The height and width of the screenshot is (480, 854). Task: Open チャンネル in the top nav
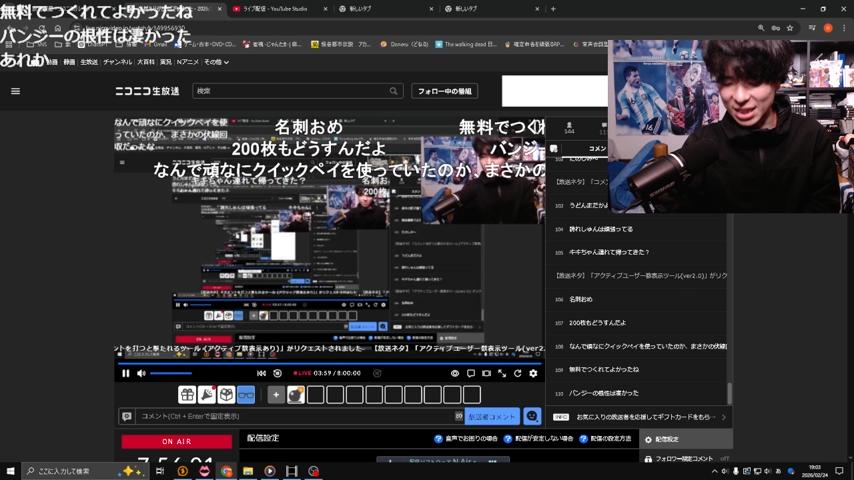pos(118,62)
